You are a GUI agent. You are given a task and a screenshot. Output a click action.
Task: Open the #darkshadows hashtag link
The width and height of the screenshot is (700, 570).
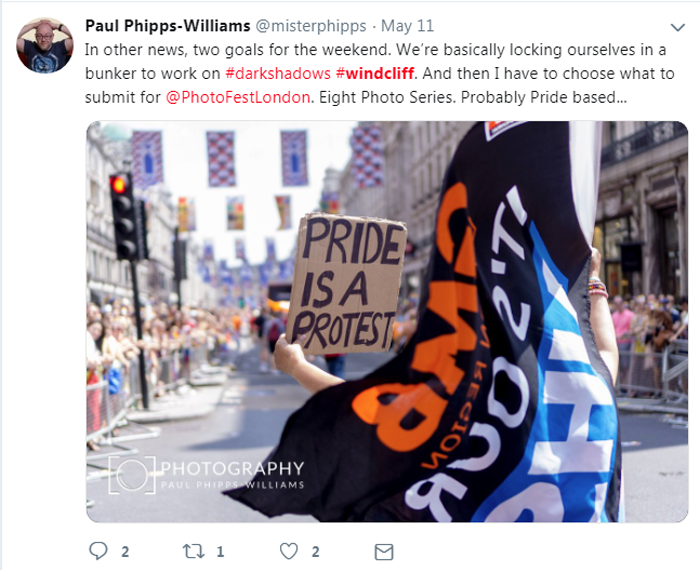278,73
